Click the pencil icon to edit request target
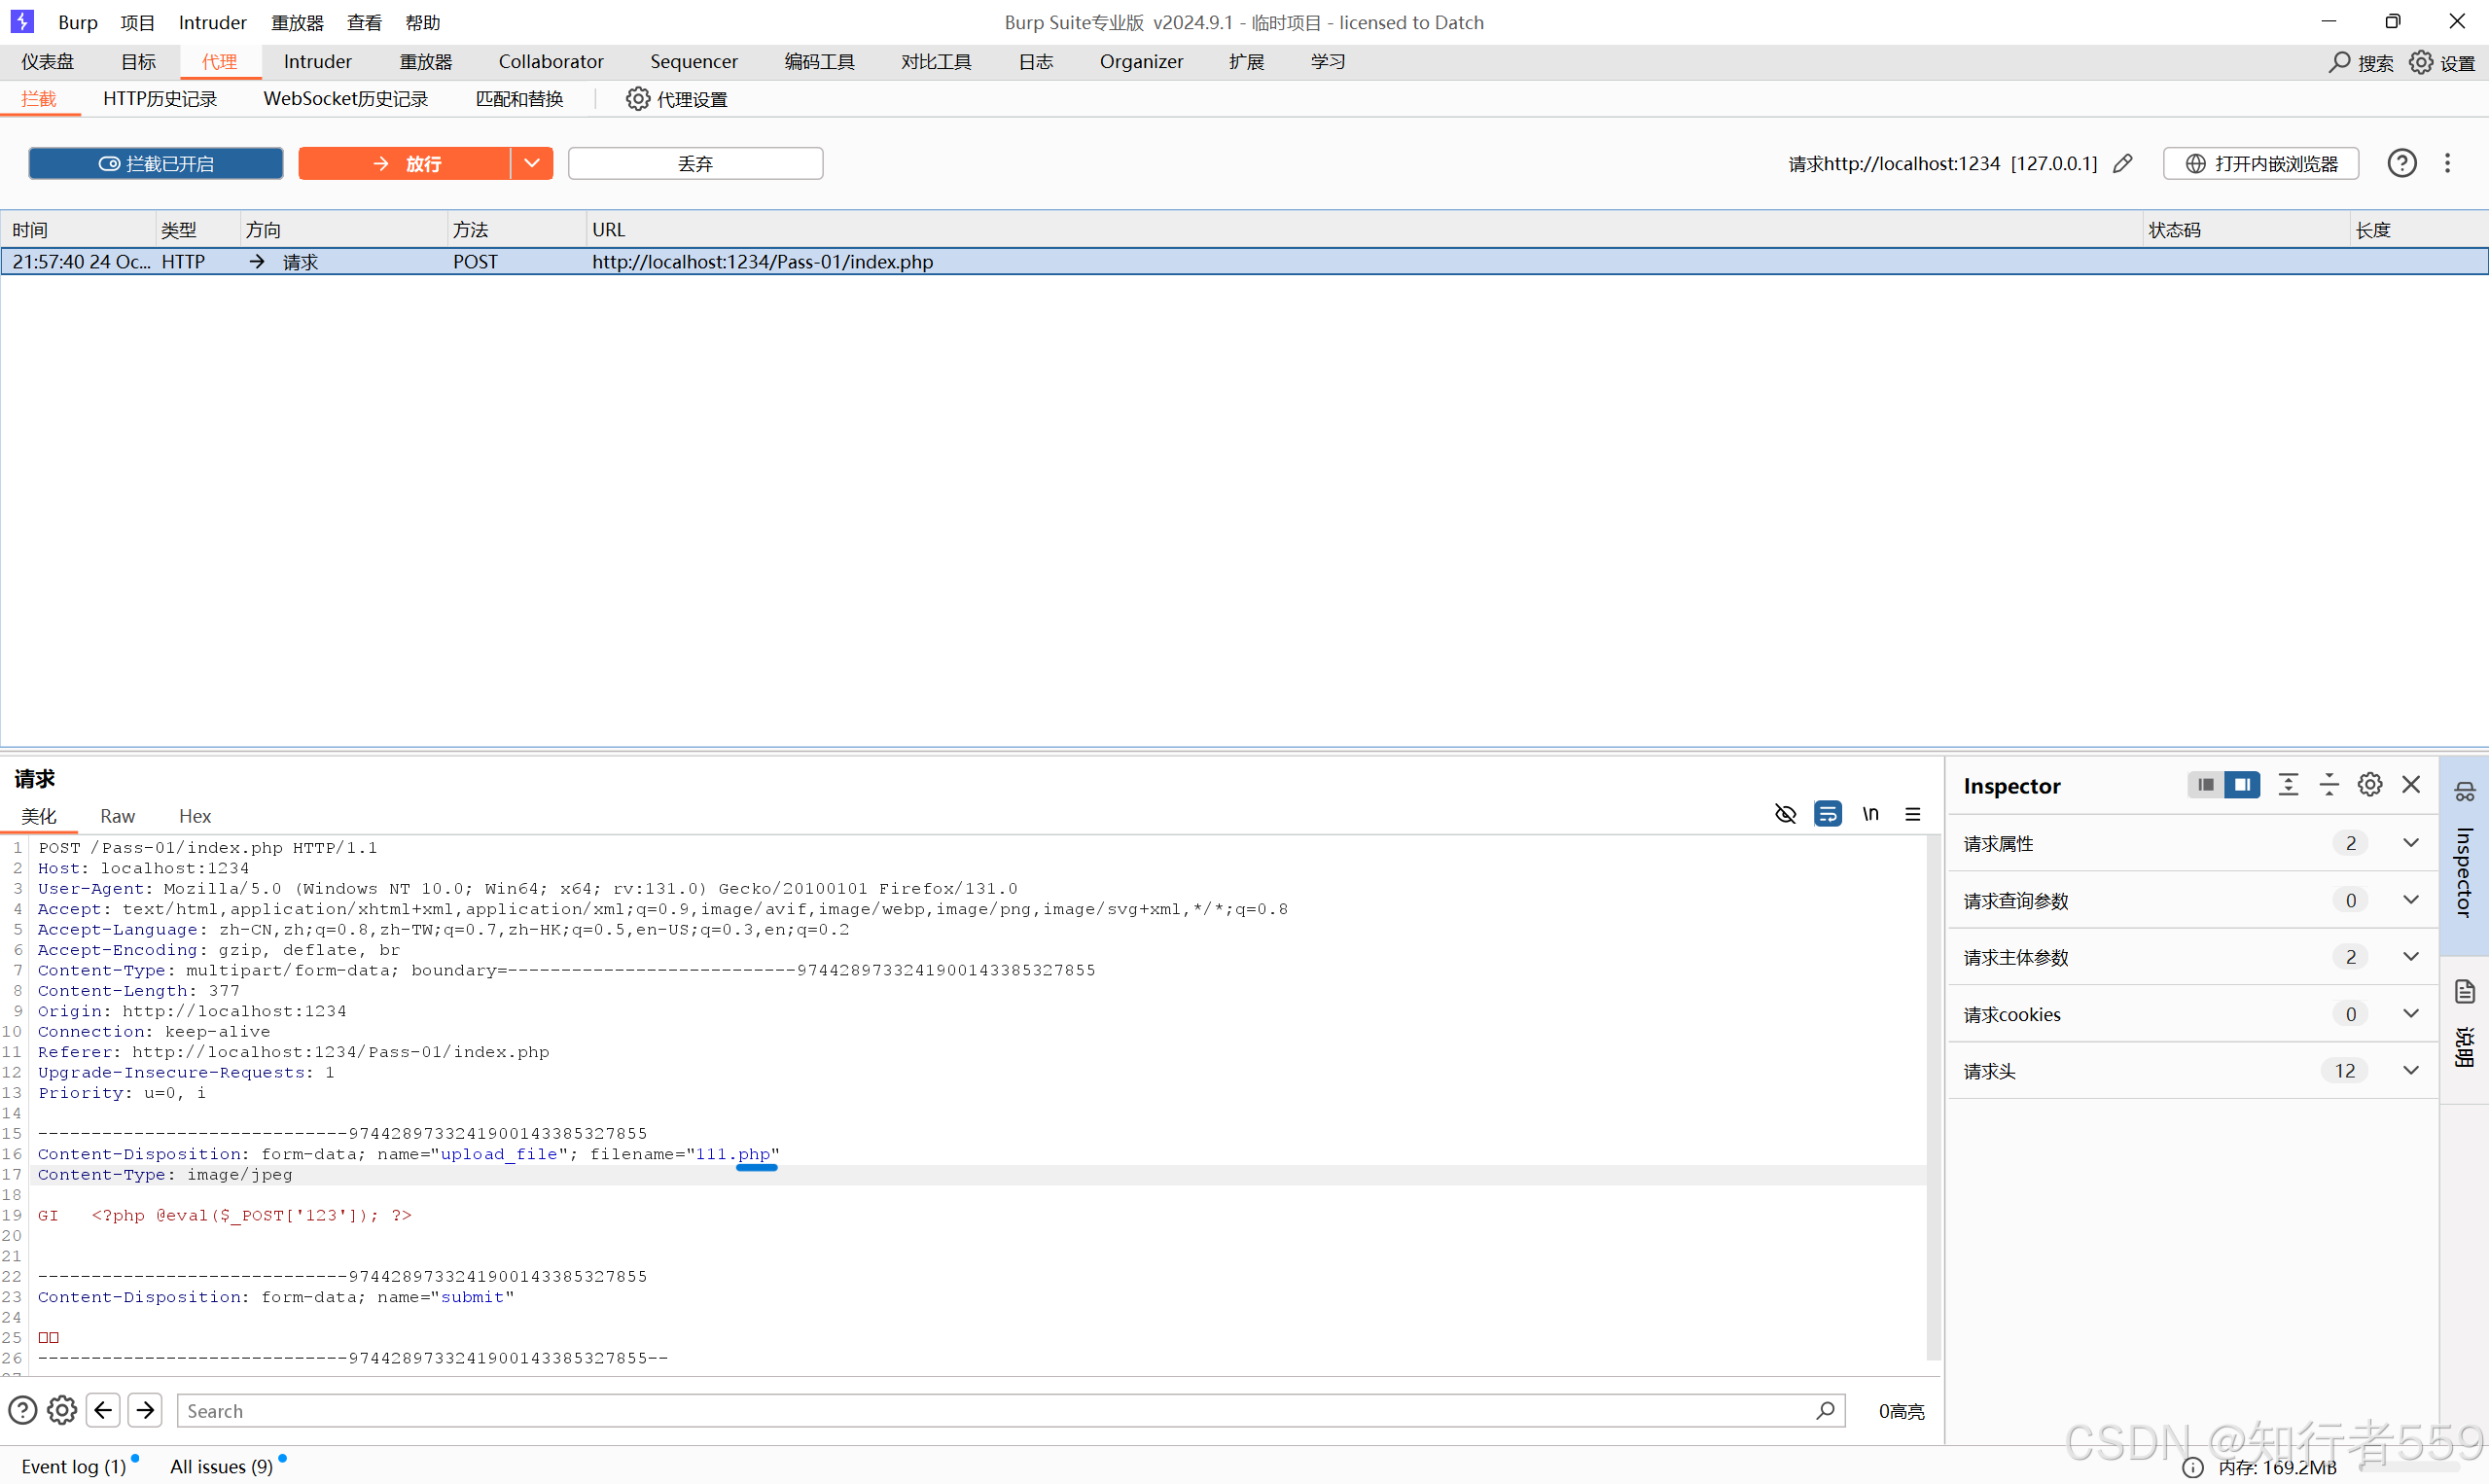Screen dimensions: 2489x1484 tap(2122, 163)
